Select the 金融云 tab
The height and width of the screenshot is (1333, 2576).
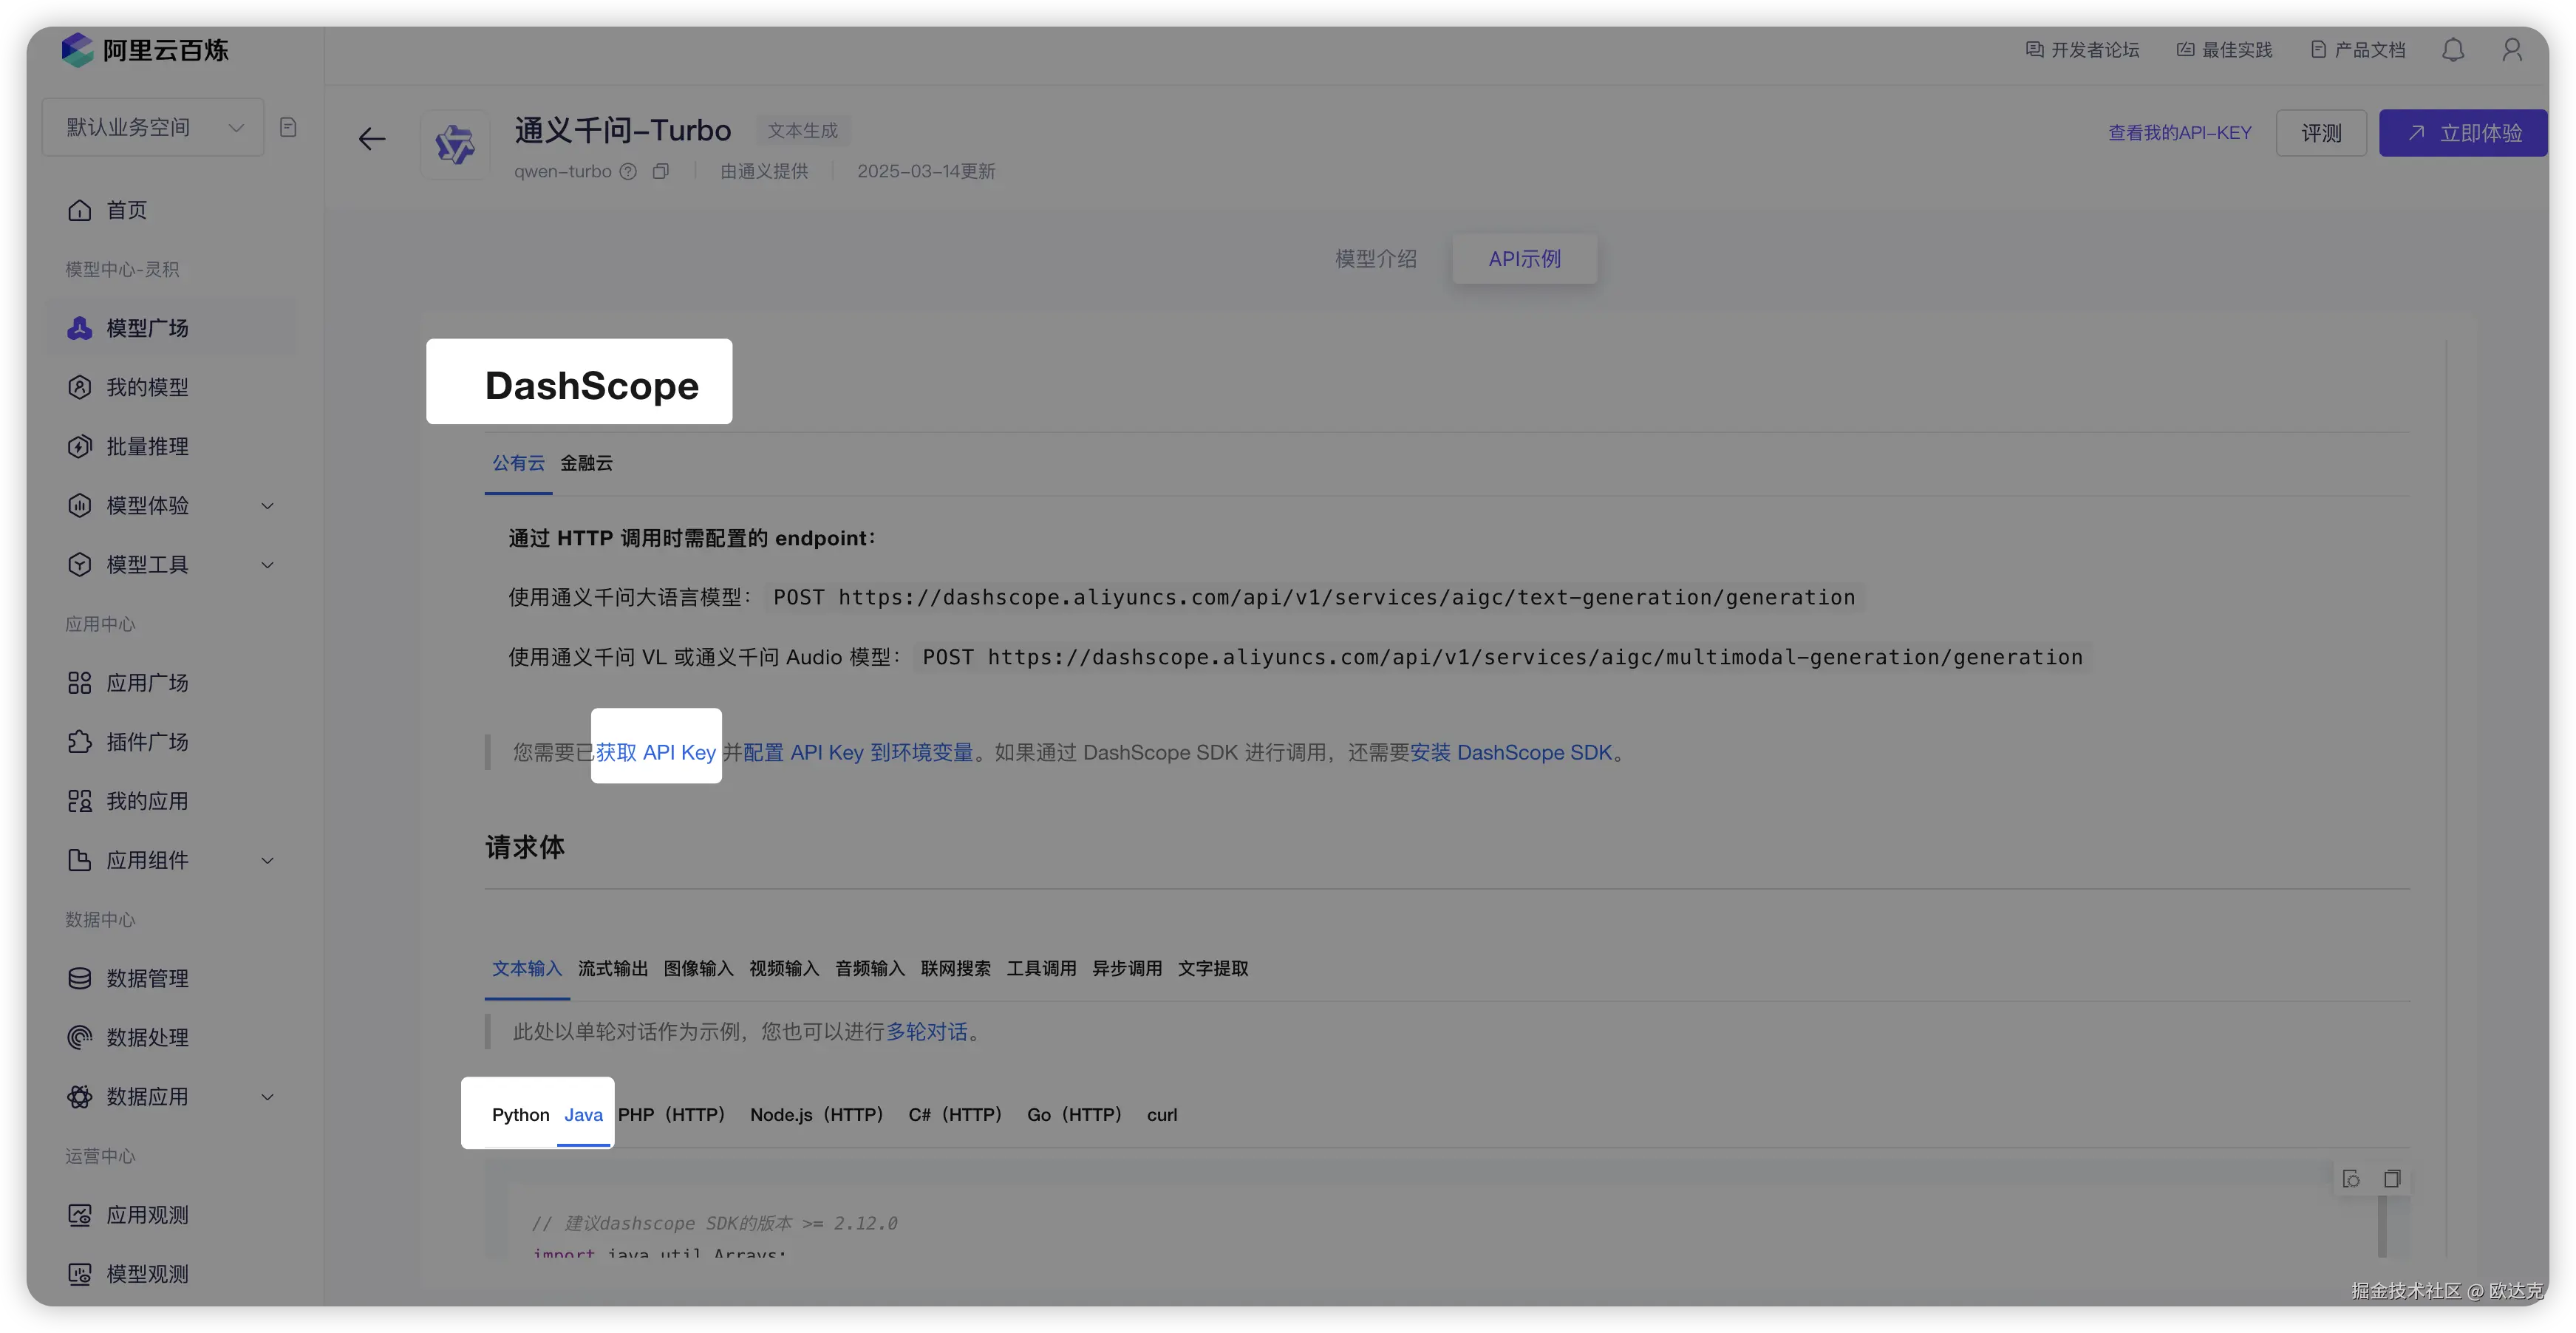pyautogui.click(x=586, y=463)
